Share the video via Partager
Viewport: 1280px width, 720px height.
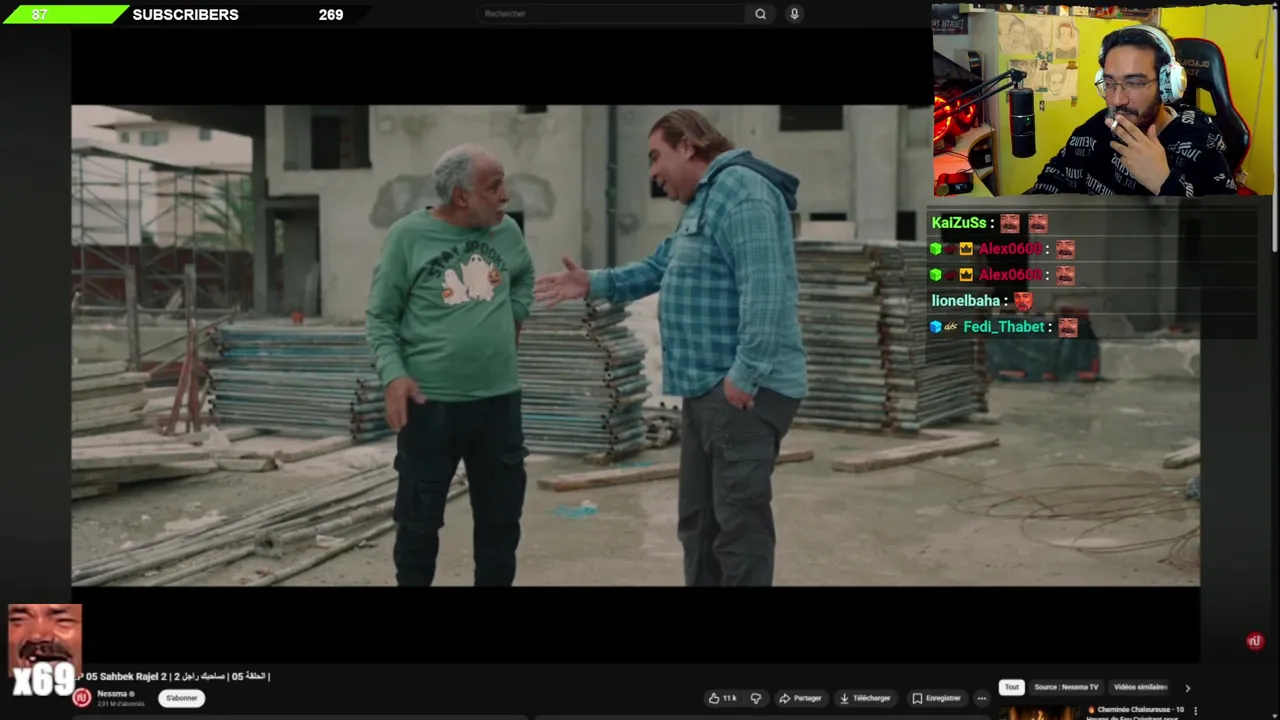click(800, 698)
